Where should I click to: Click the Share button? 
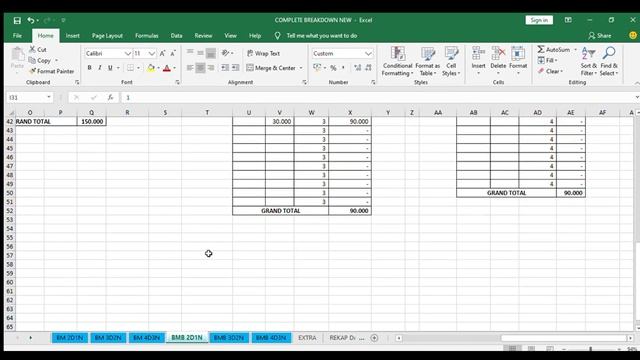tap(600, 36)
